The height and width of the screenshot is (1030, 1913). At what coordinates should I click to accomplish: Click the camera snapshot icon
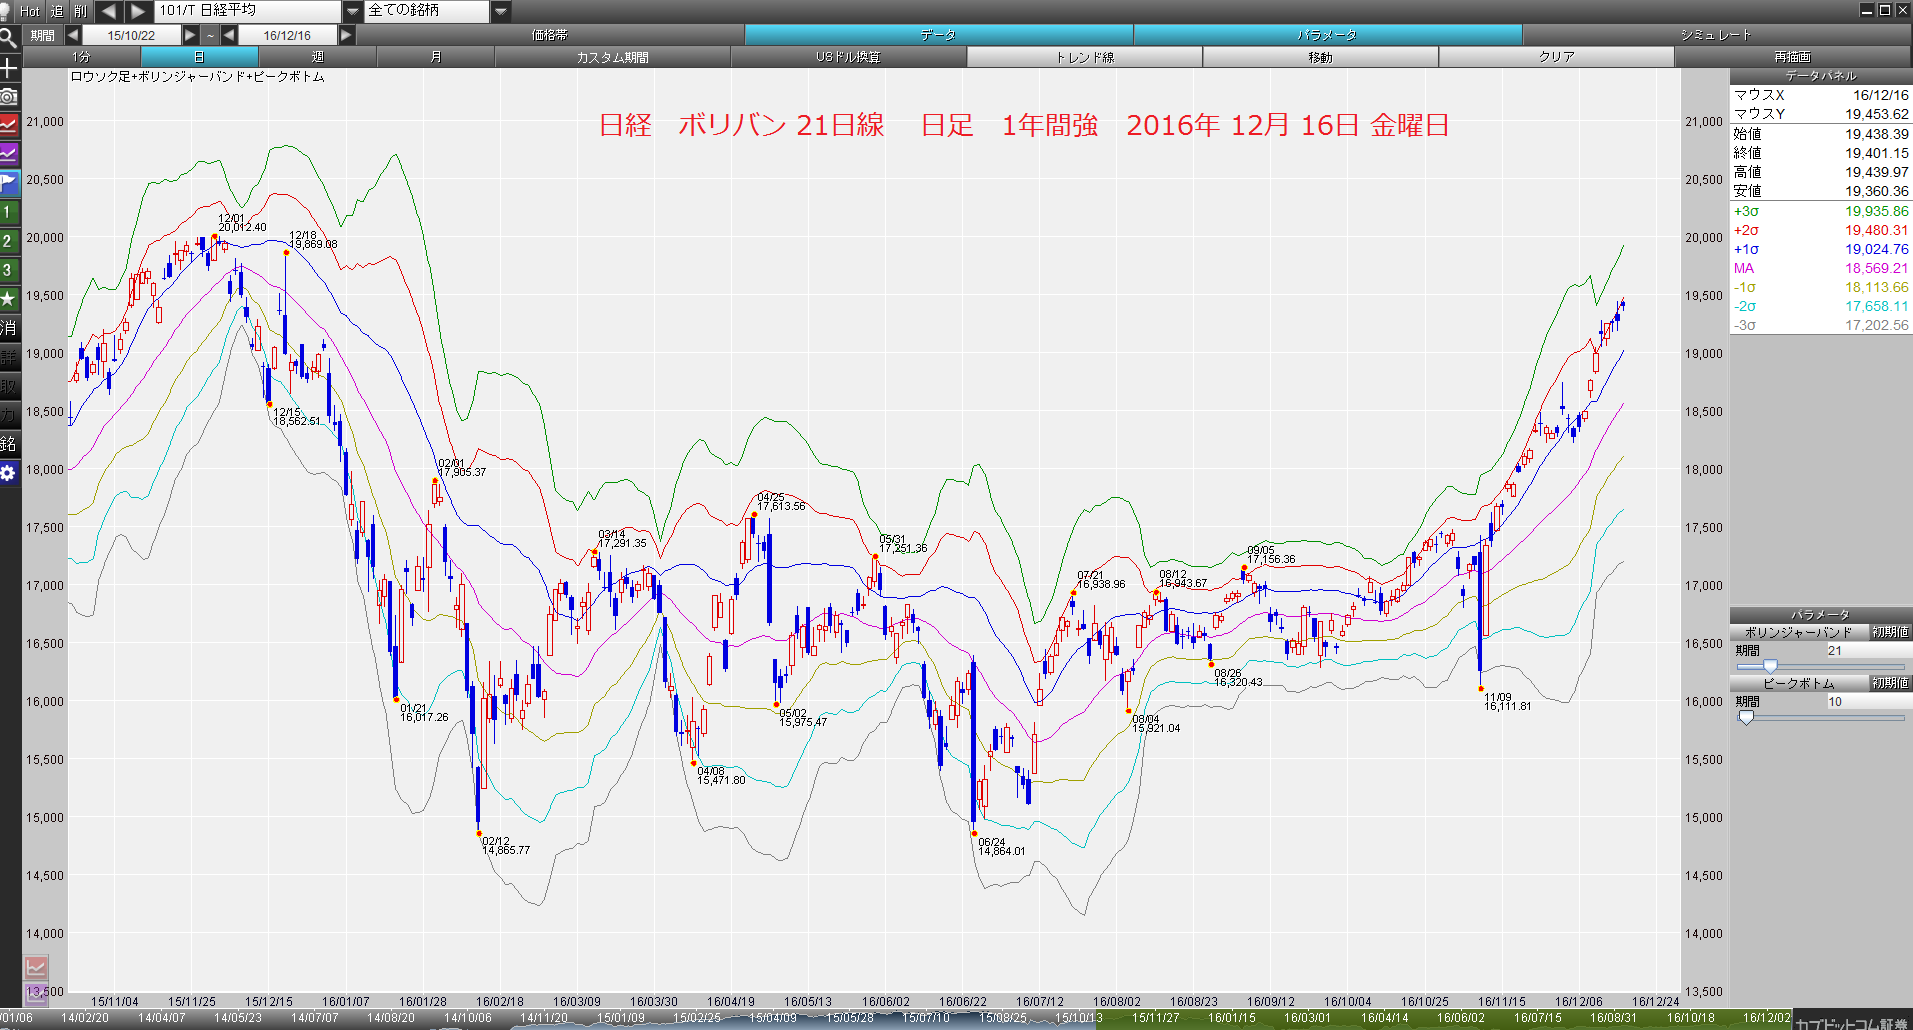[9, 96]
